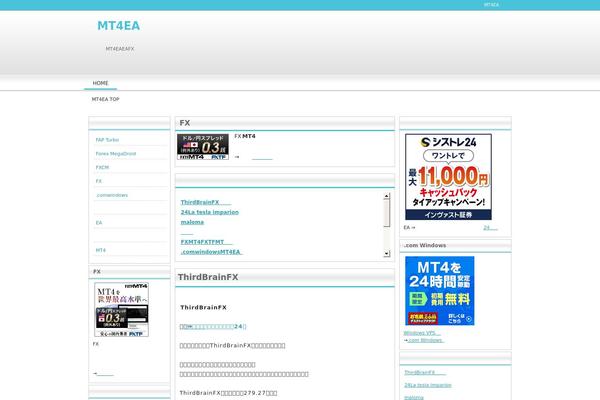Select the HOME navigation tab
Image resolution: width=600 pixels, height=400 pixels.
(x=100, y=83)
